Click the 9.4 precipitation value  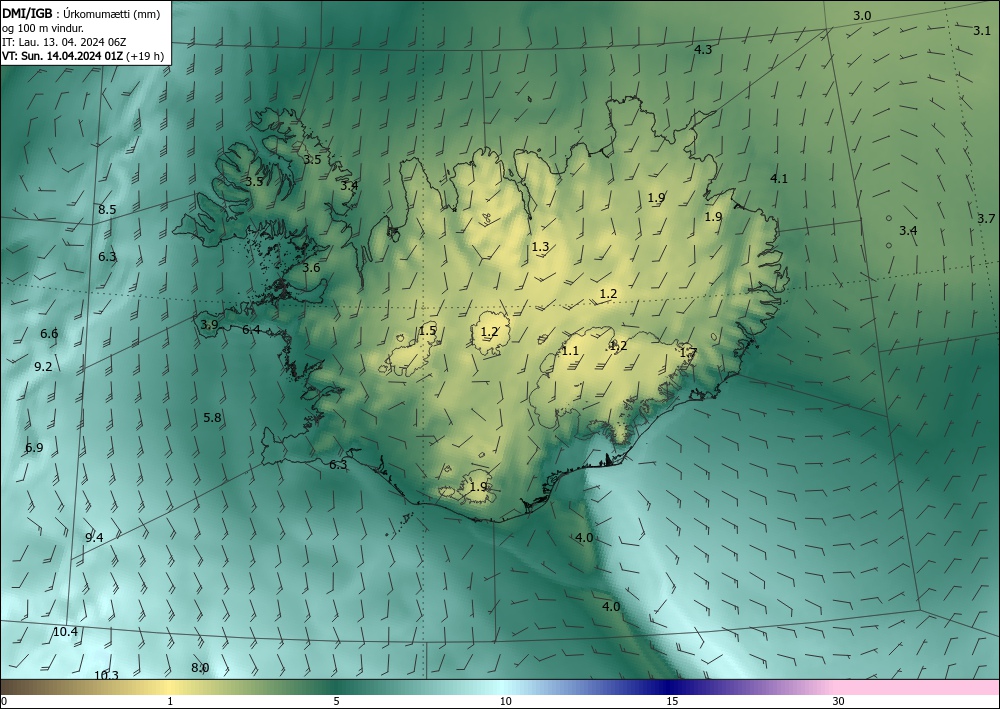94,537
